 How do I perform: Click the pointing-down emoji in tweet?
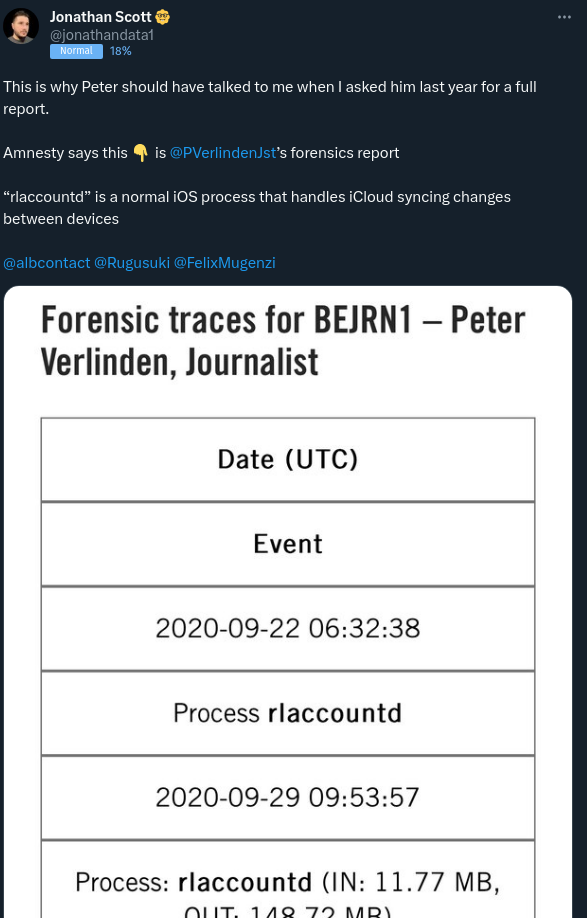[140, 153]
